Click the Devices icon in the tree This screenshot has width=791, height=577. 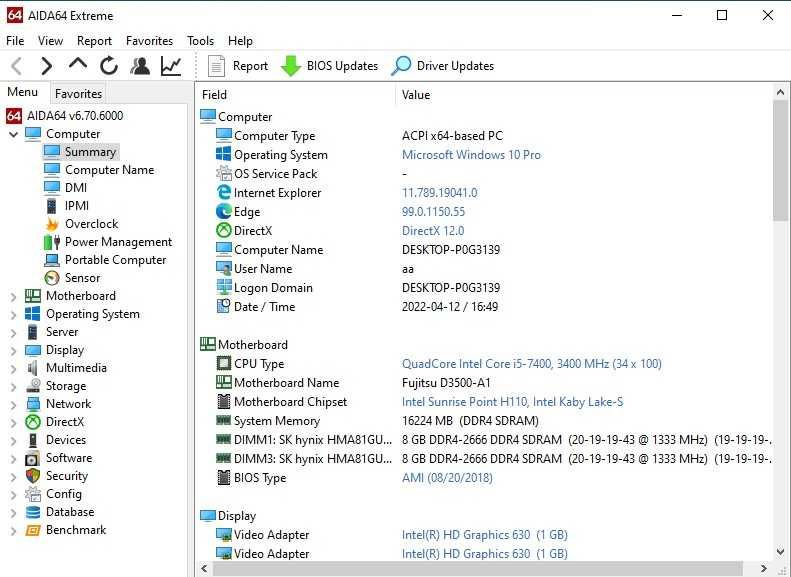click(x=33, y=440)
